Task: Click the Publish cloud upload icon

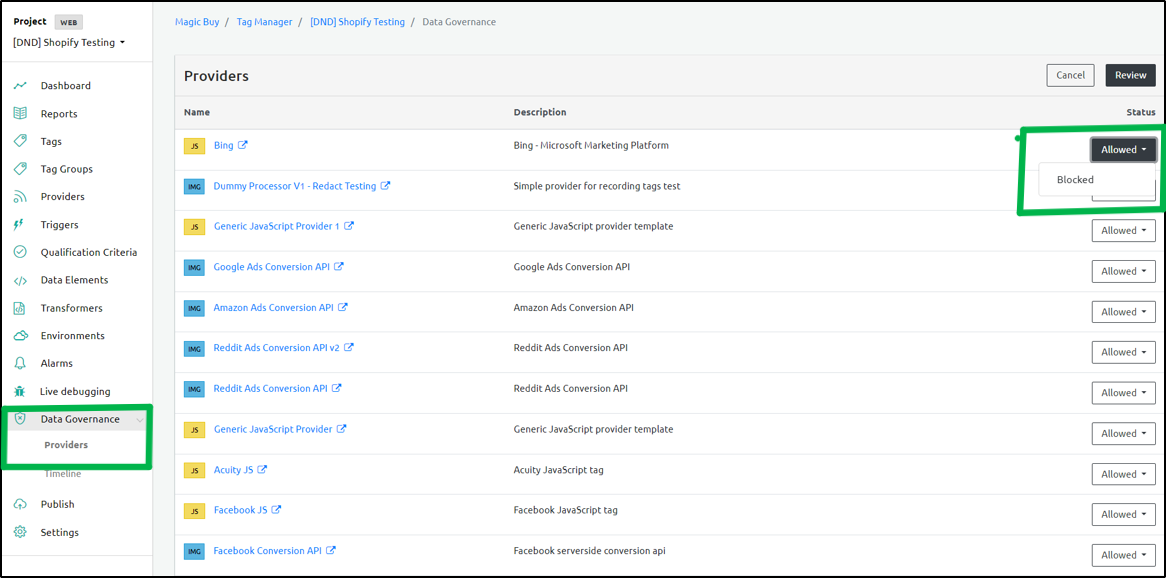Action: [20, 504]
